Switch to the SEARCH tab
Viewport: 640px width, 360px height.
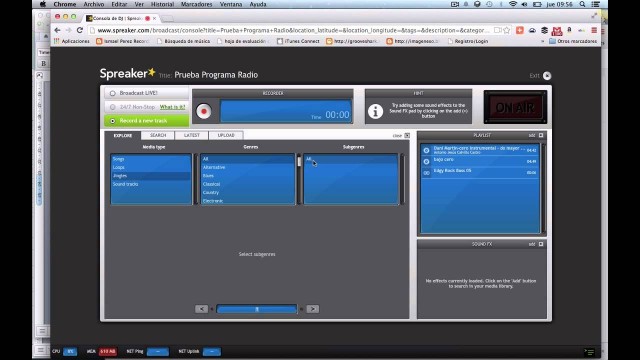[158, 135]
